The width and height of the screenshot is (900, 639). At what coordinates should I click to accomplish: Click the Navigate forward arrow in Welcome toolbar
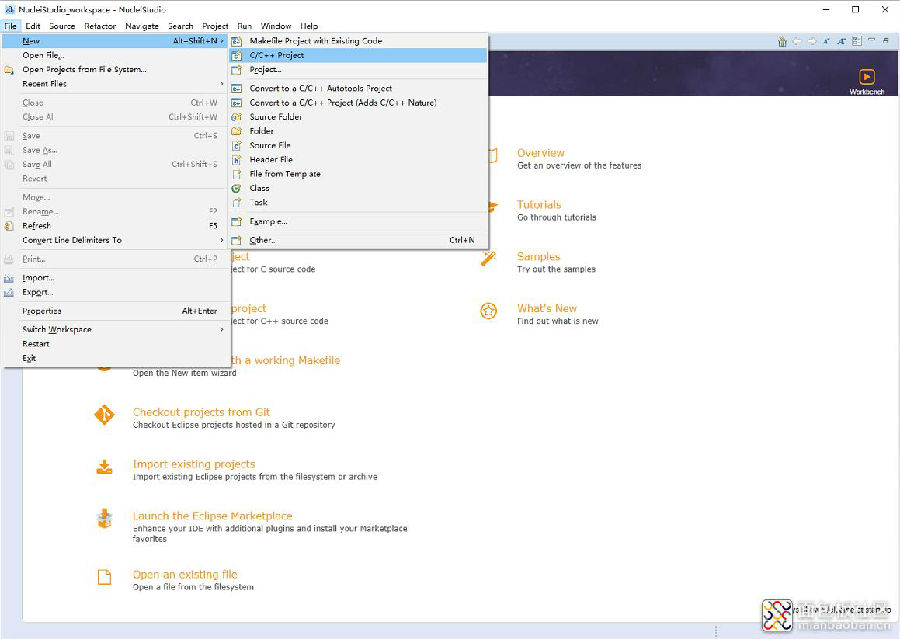pyautogui.click(x=812, y=41)
